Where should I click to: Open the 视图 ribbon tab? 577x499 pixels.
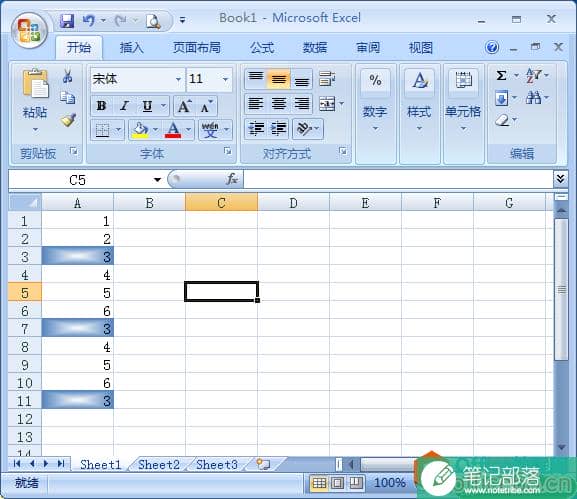(x=421, y=48)
